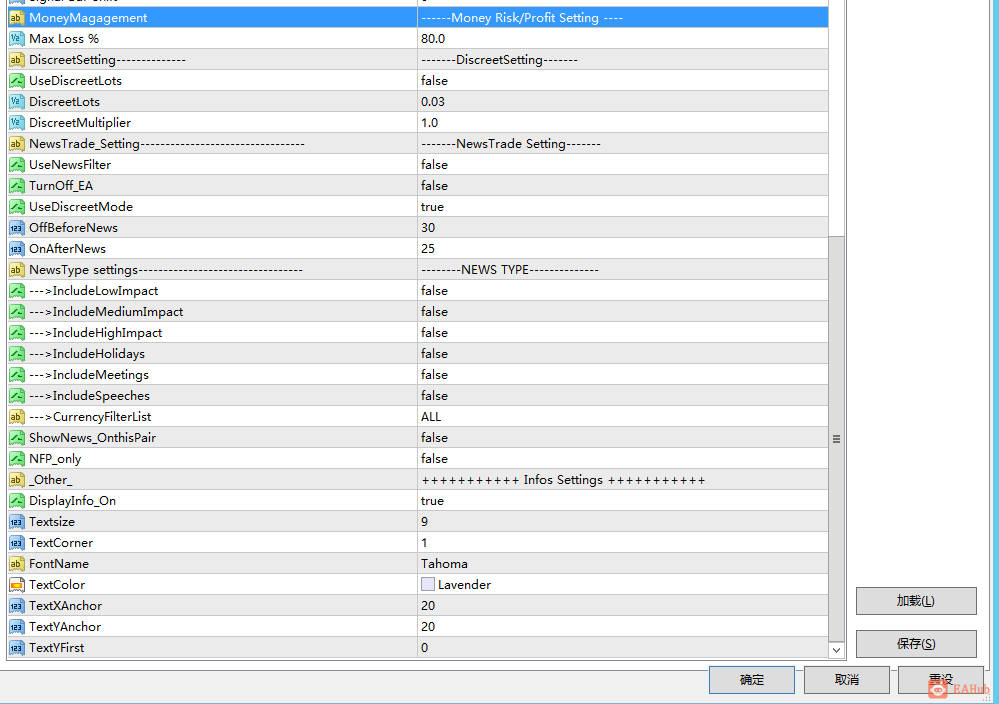This screenshot has height=704, width=999.
Task: Select the DiscreetSetting row label
Action: pos(108,60)
